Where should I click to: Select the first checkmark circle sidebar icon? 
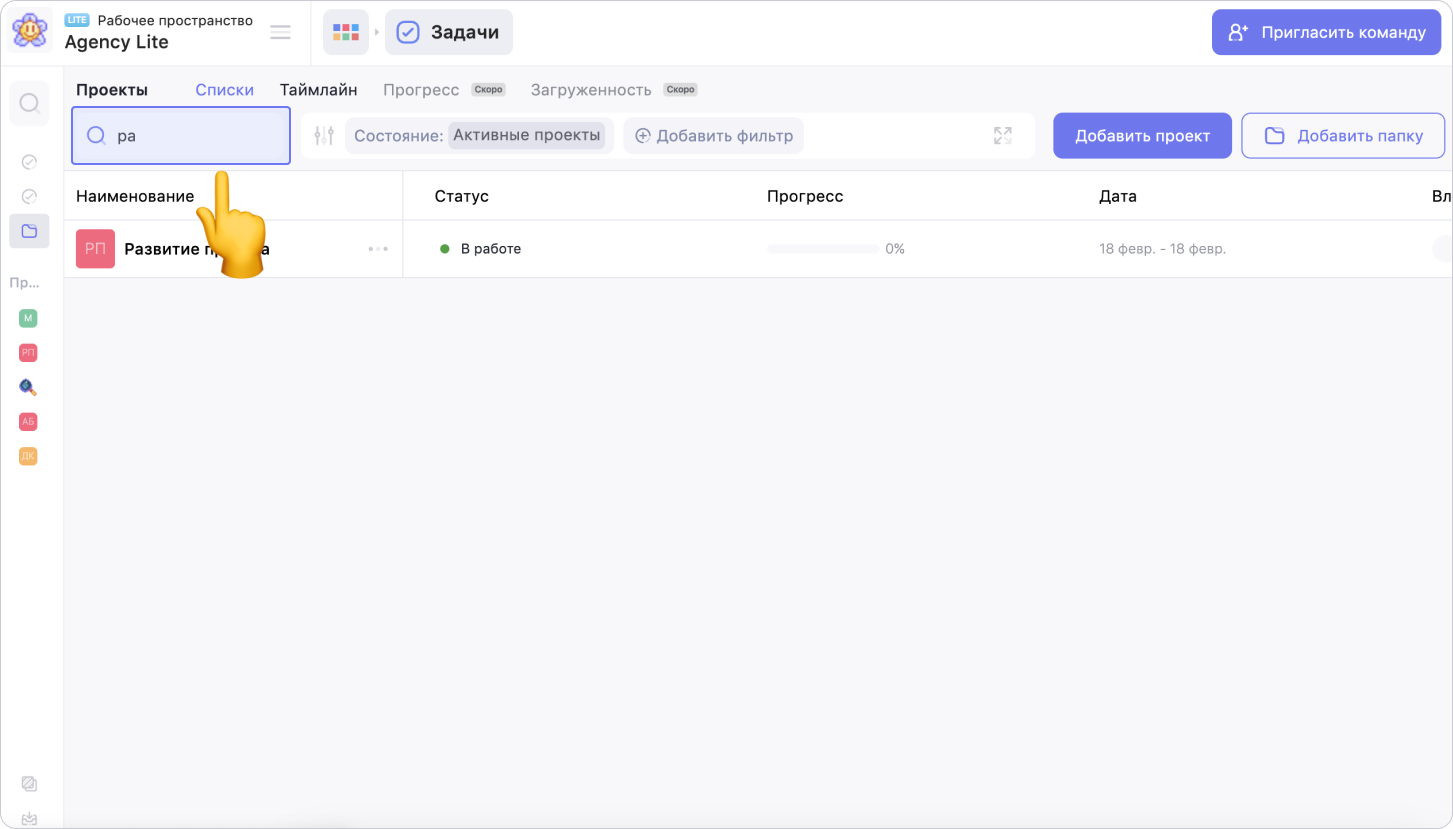[30, 162]
